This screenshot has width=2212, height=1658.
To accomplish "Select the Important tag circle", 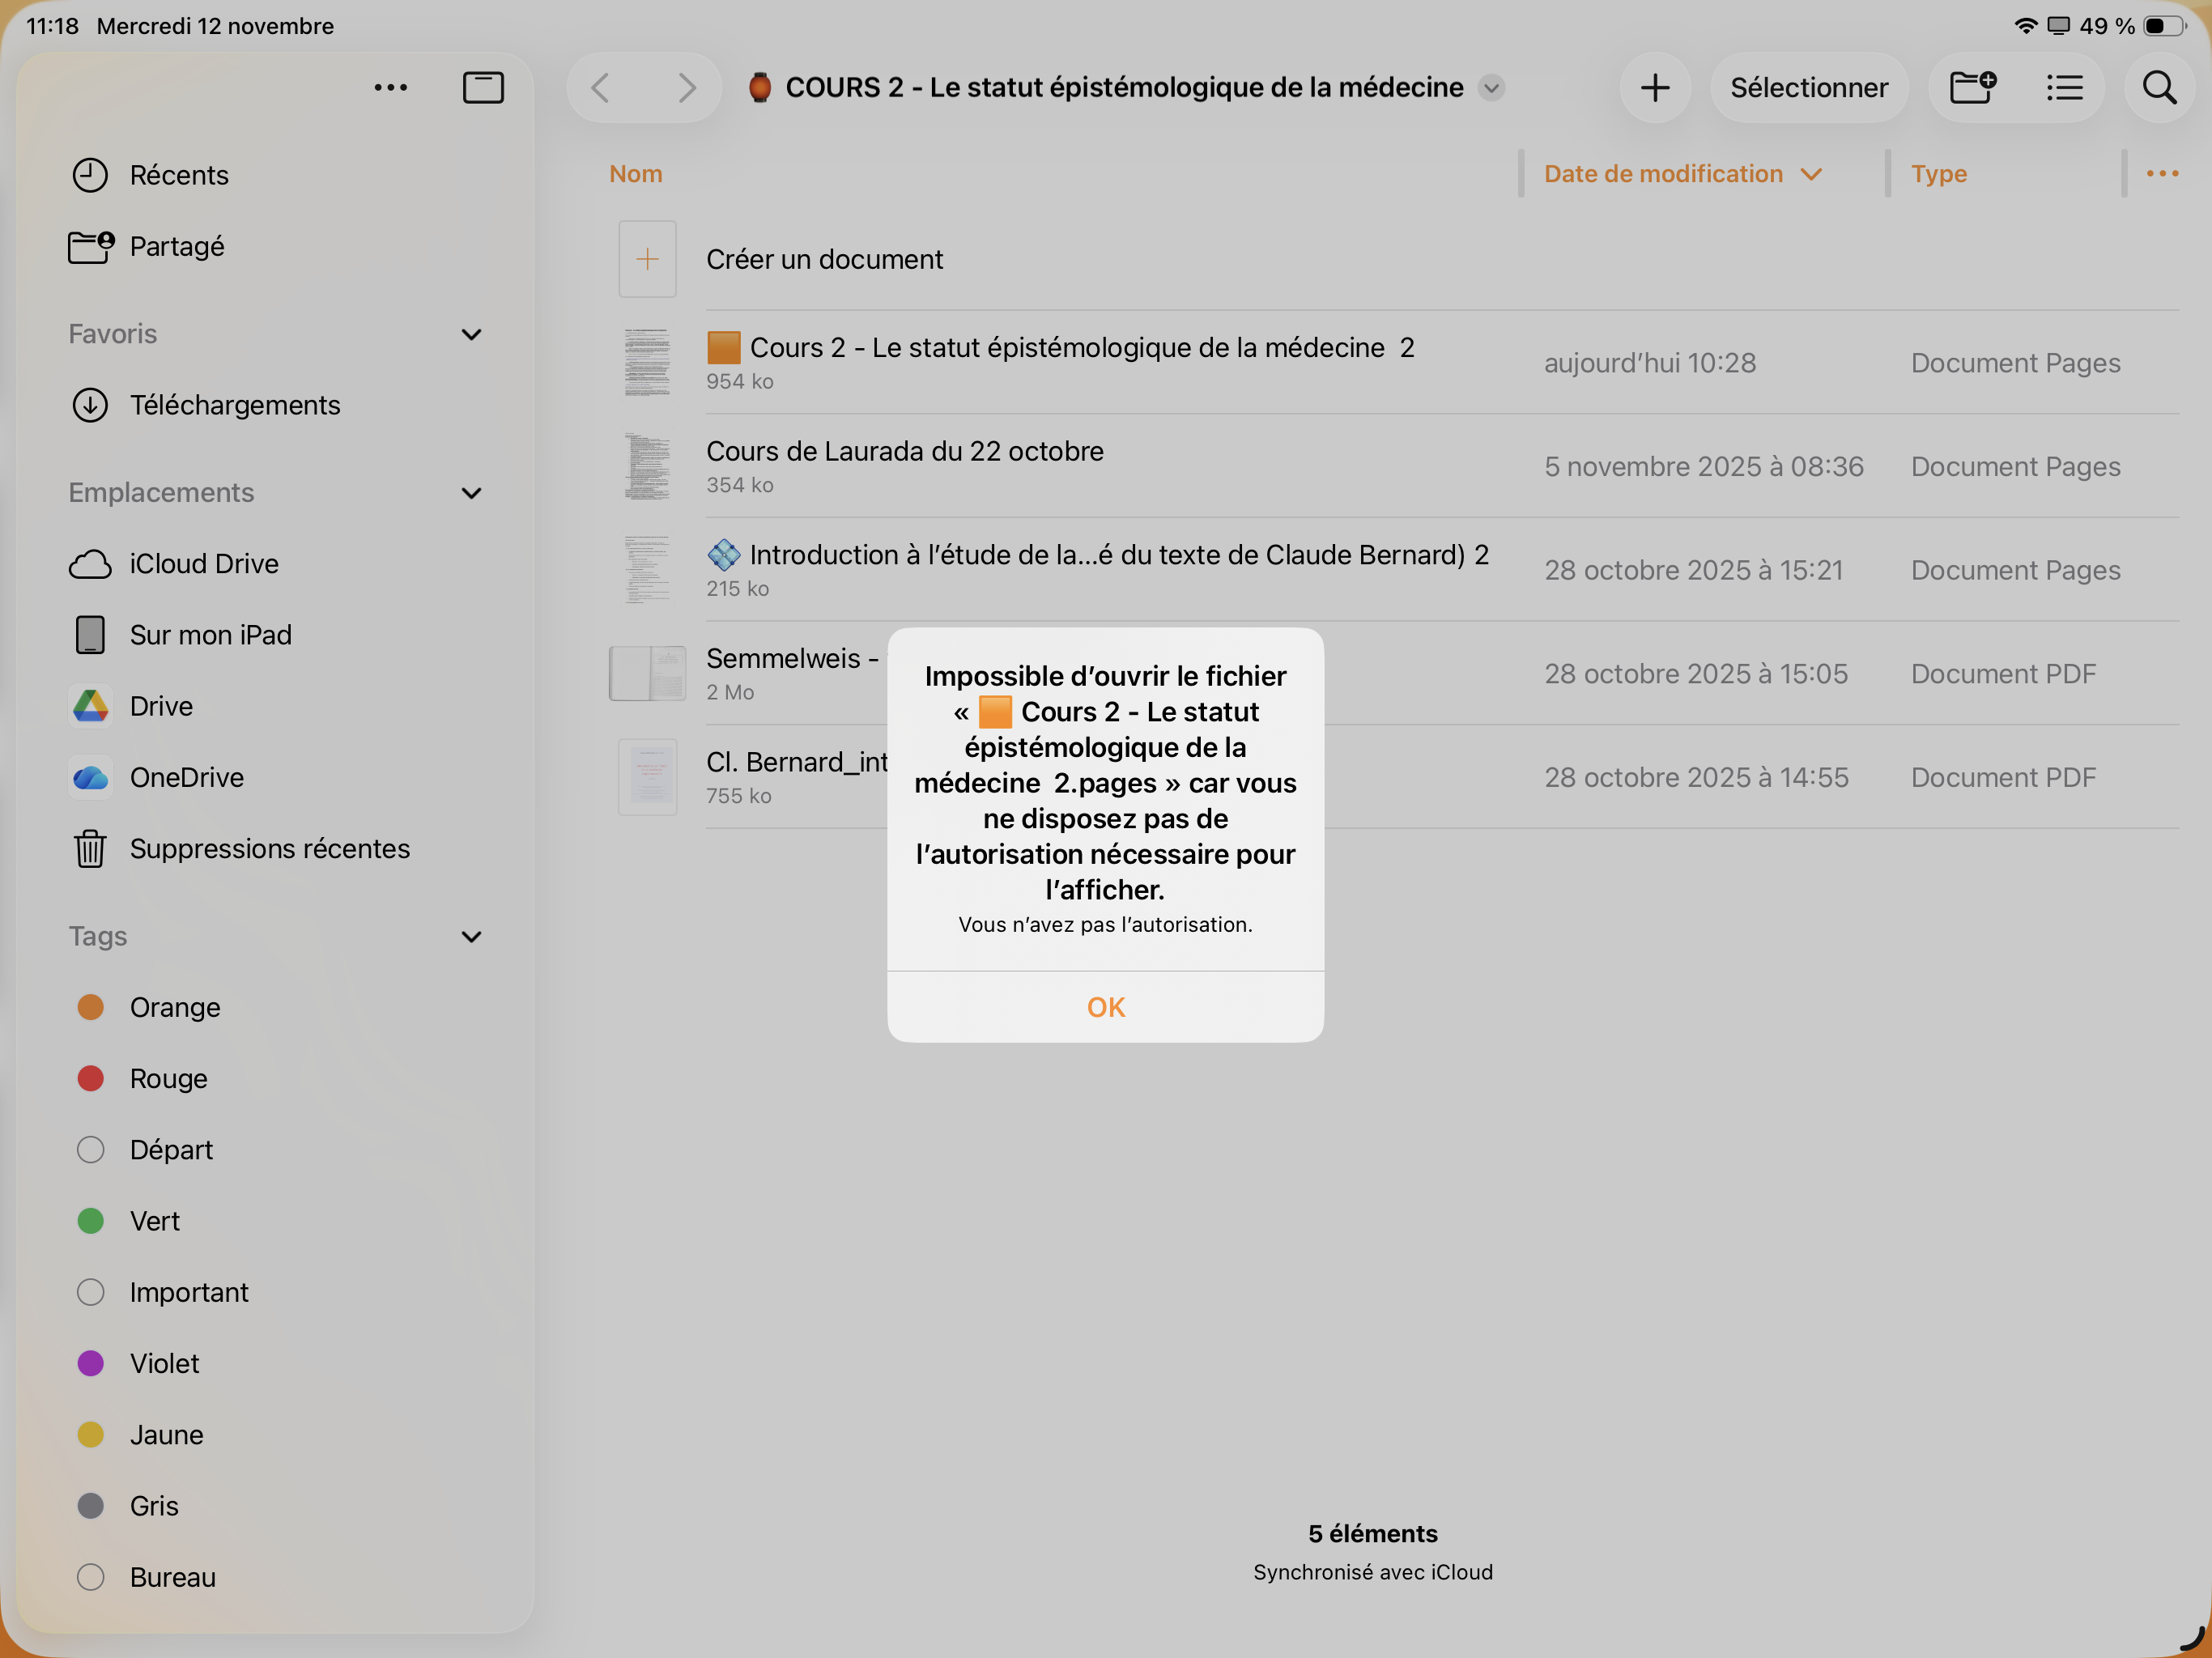I will [91, 1292].
